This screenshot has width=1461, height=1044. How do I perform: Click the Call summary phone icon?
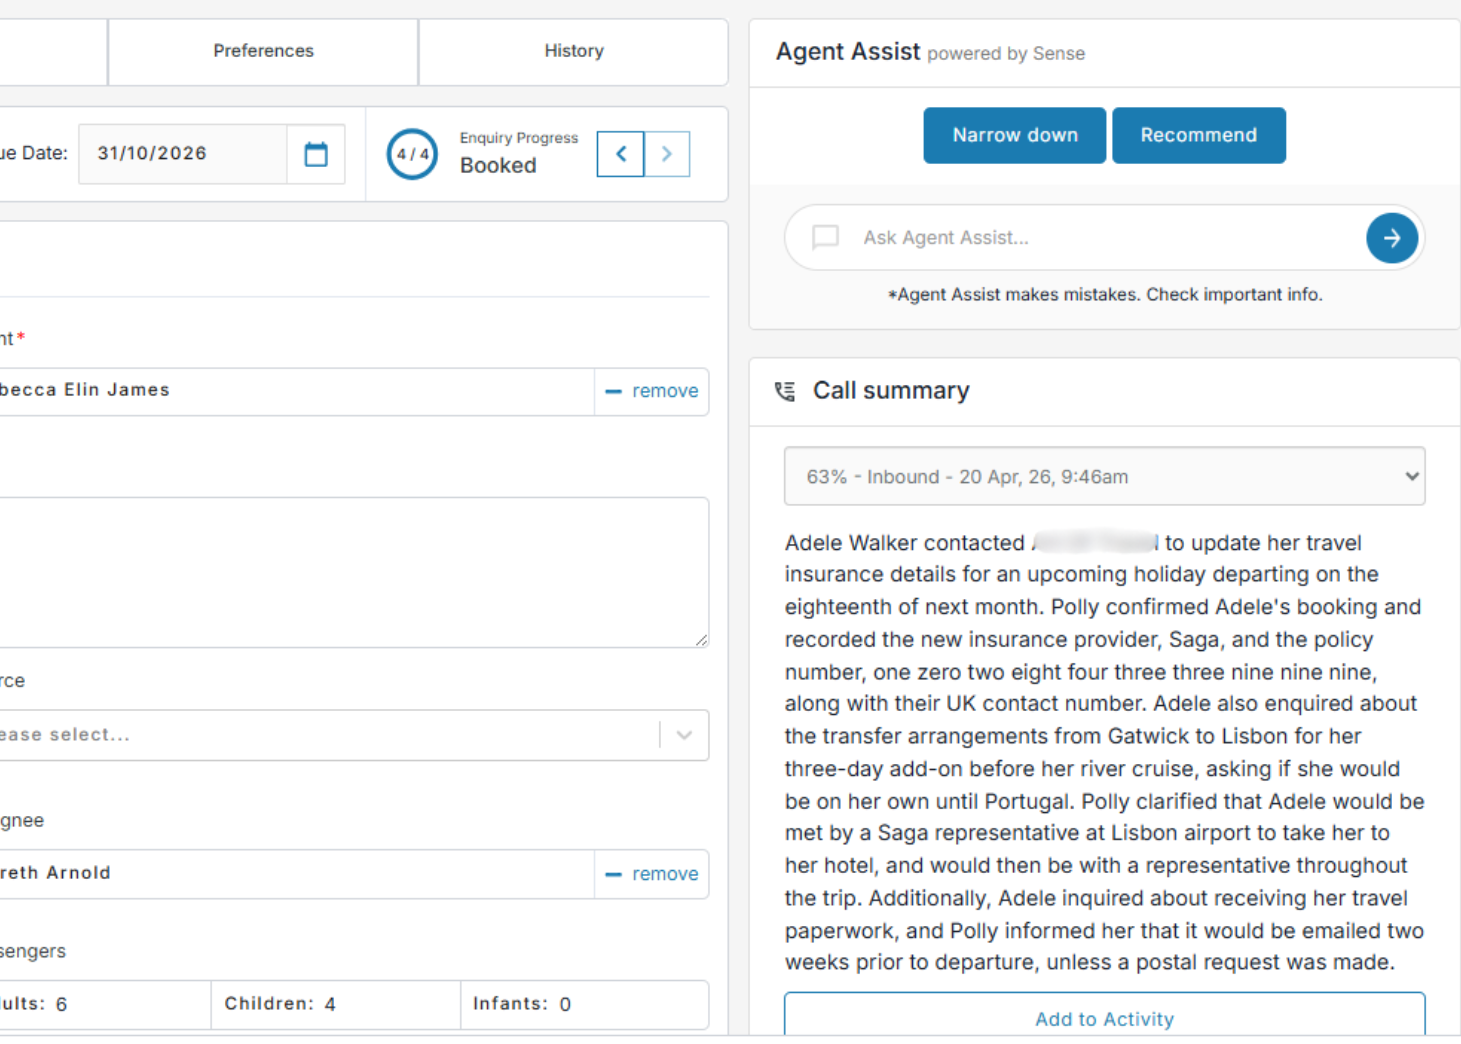tap(785, 391)
